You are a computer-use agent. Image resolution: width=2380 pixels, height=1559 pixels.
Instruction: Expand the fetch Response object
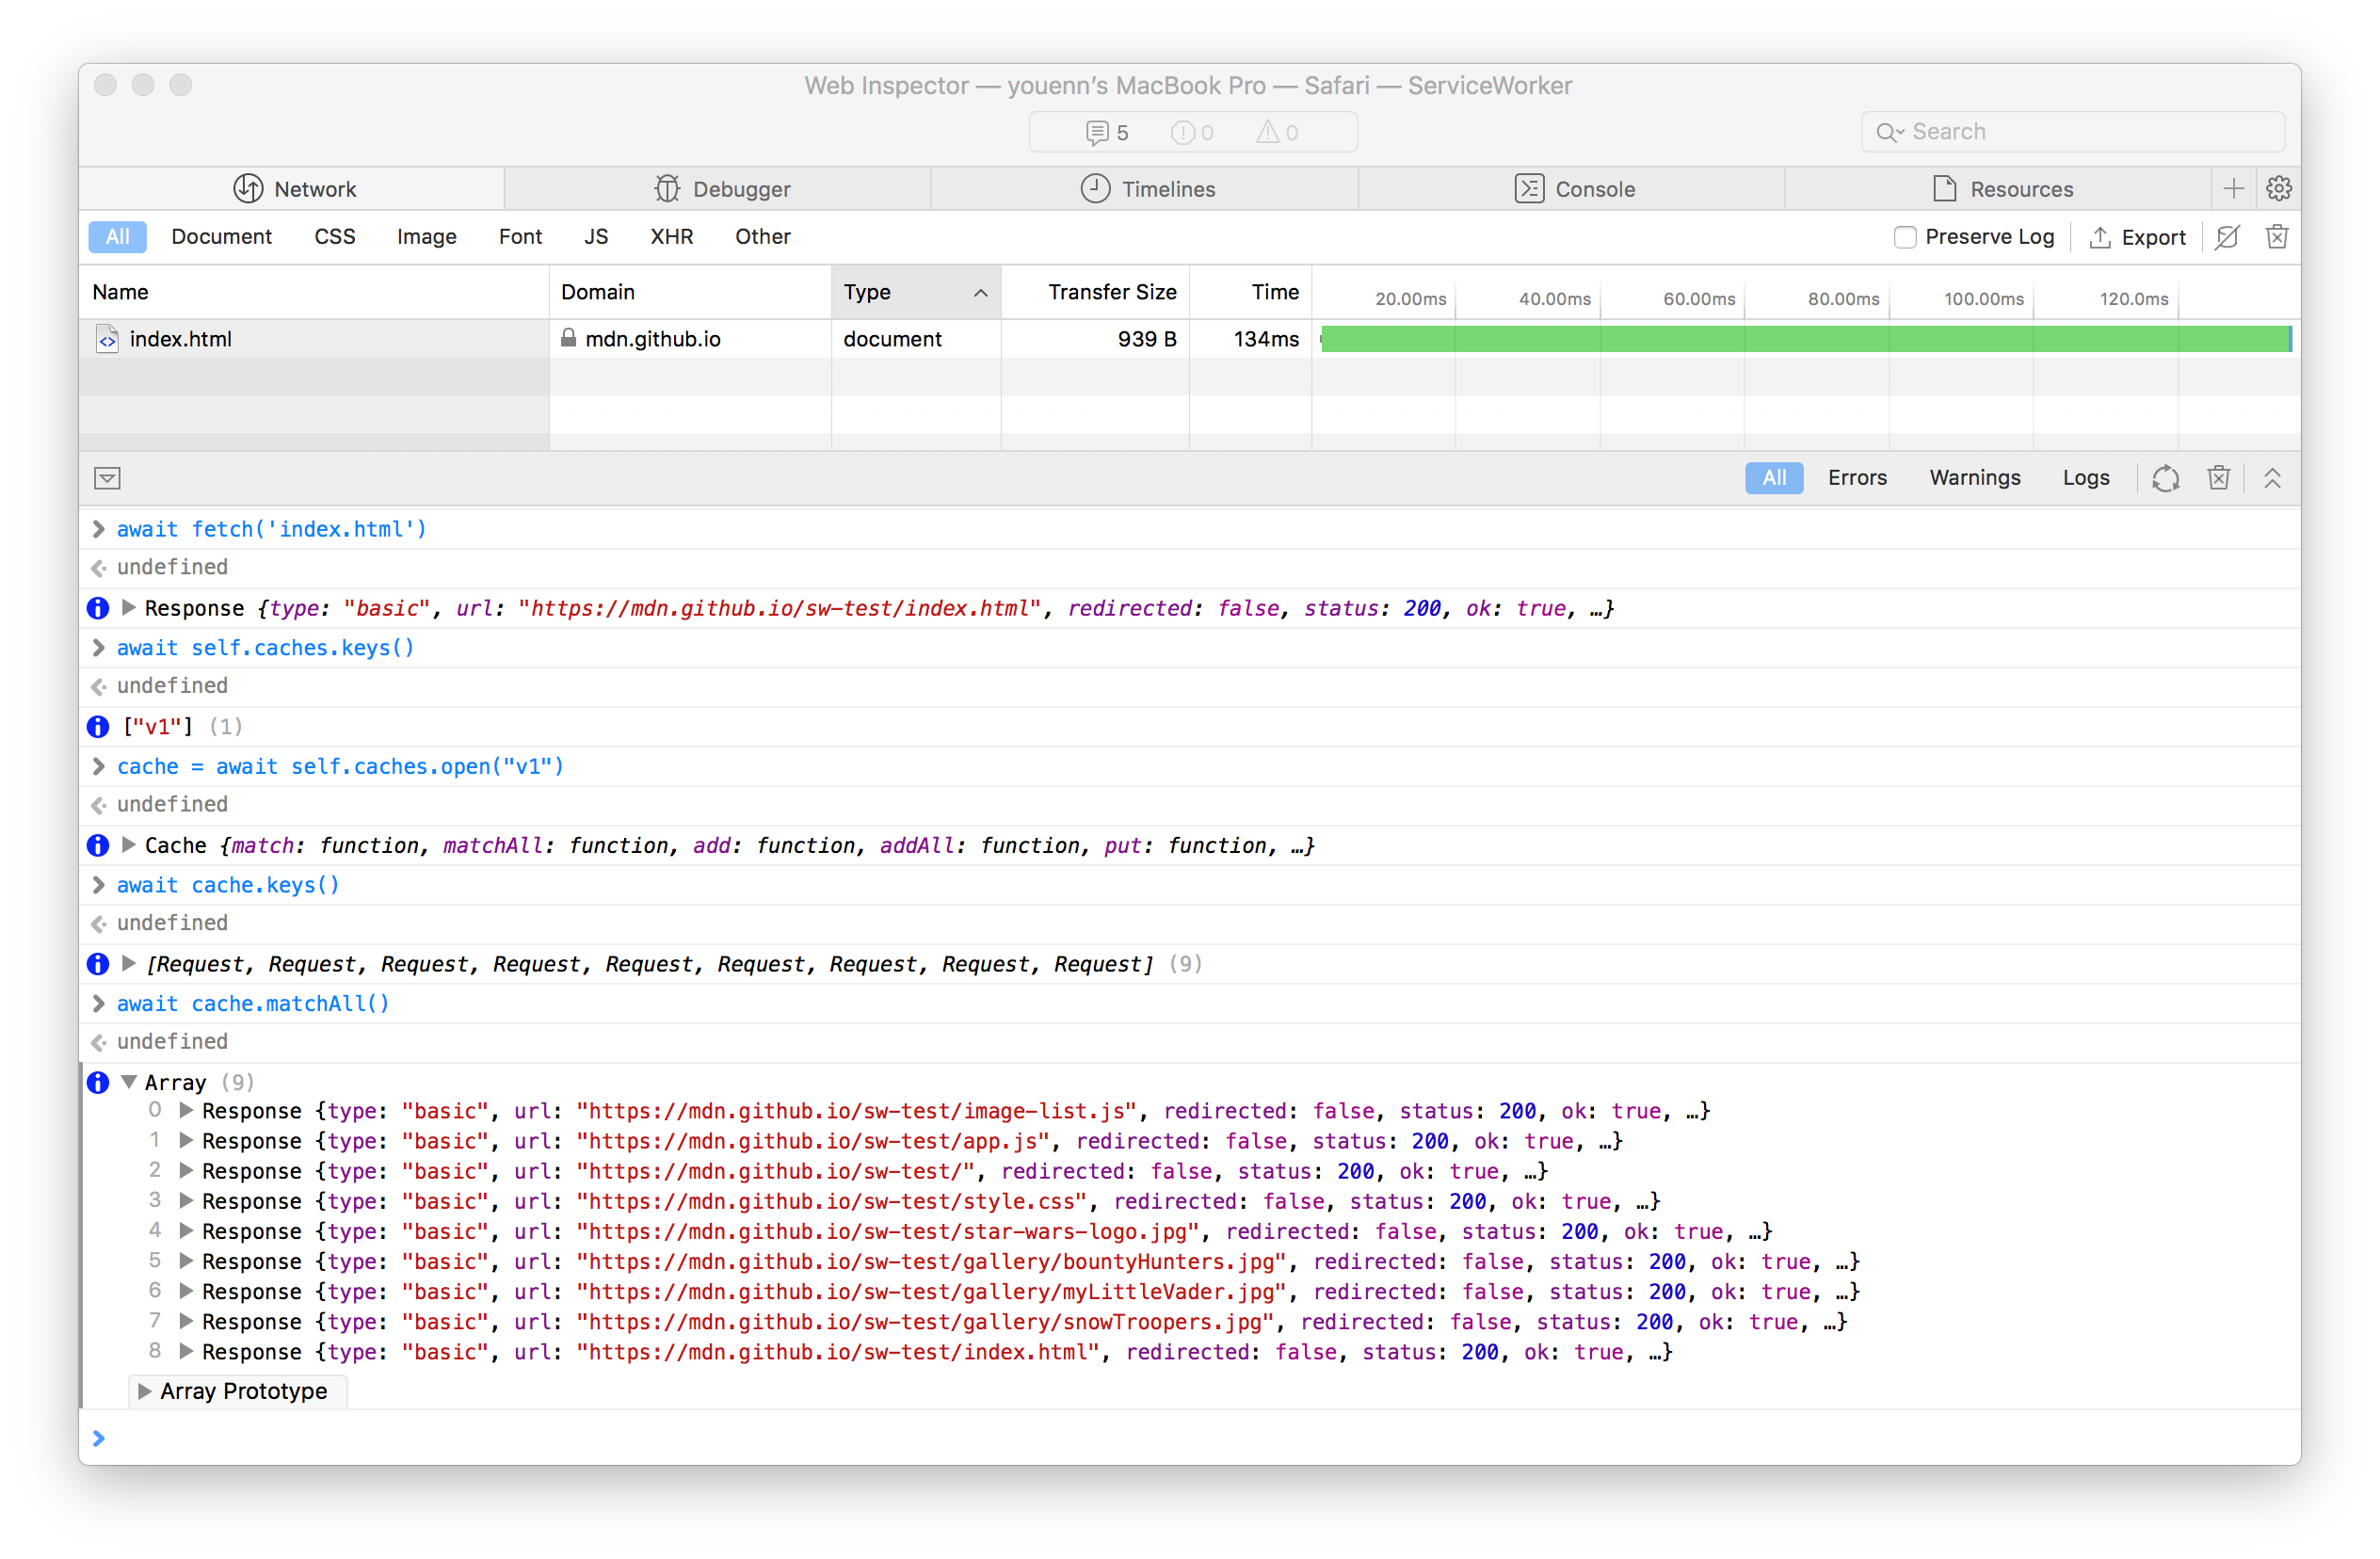129,607
